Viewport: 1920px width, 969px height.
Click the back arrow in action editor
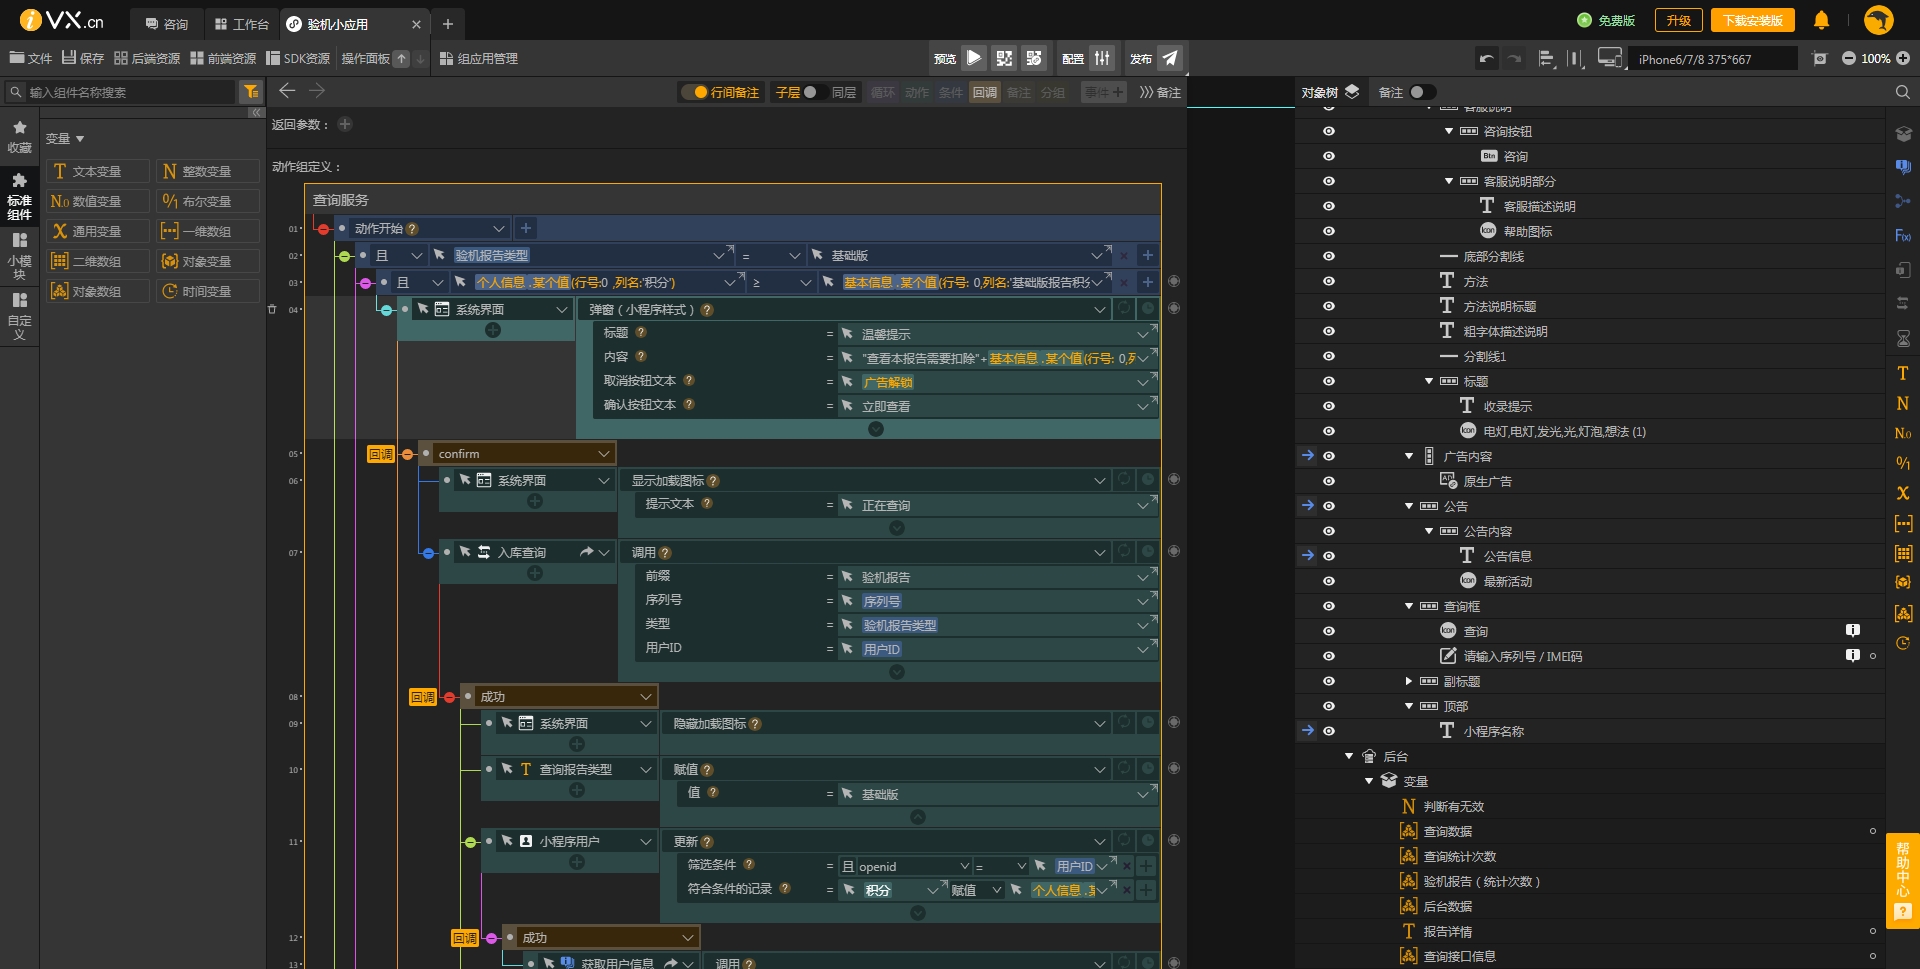[287, 91]
